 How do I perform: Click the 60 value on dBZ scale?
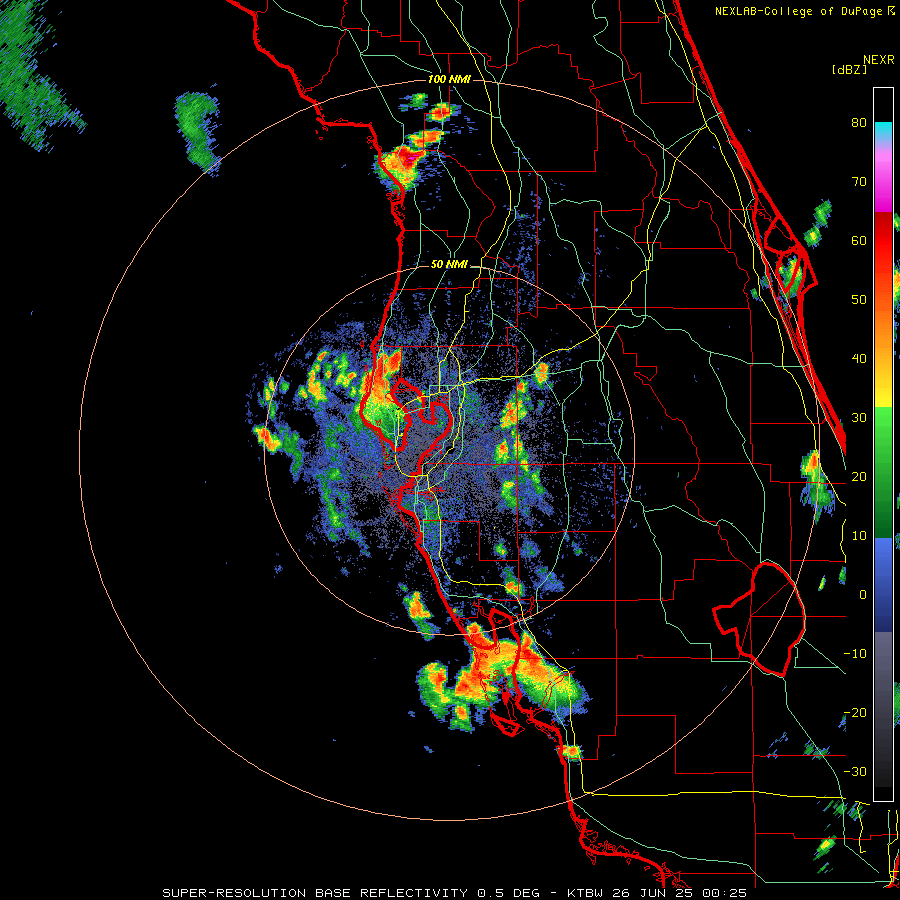[x=859, y=240]
